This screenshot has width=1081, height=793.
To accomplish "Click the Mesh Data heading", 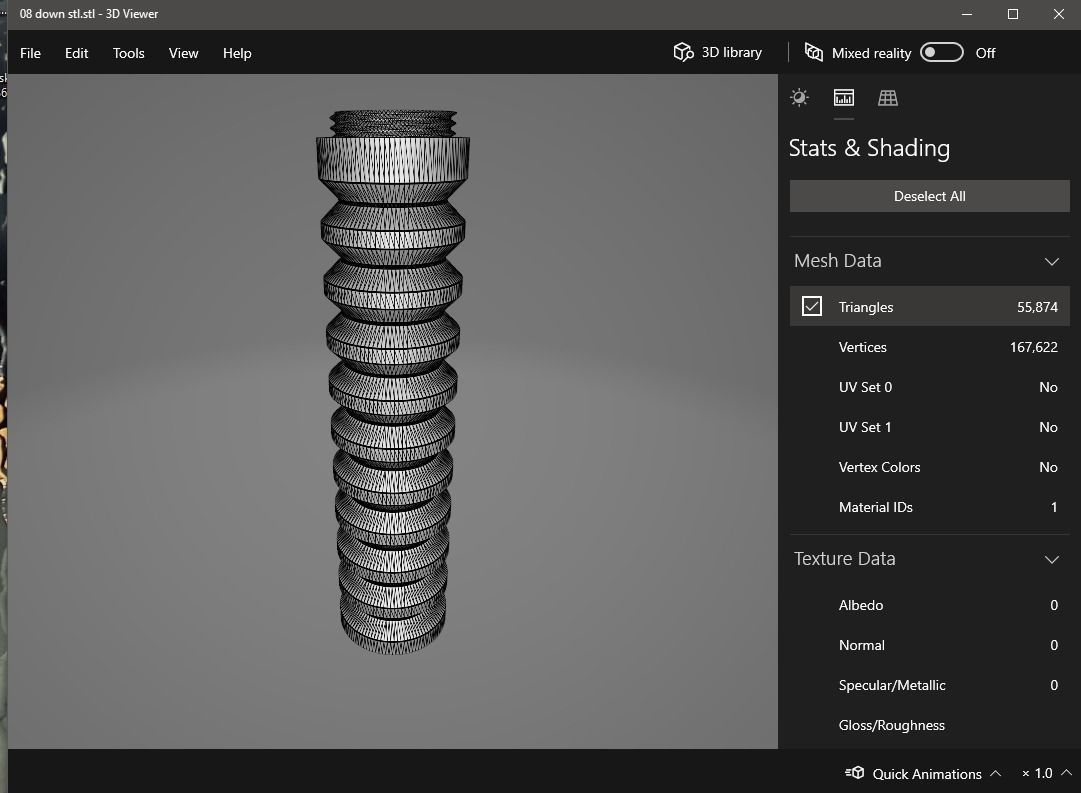I will 838,261.
